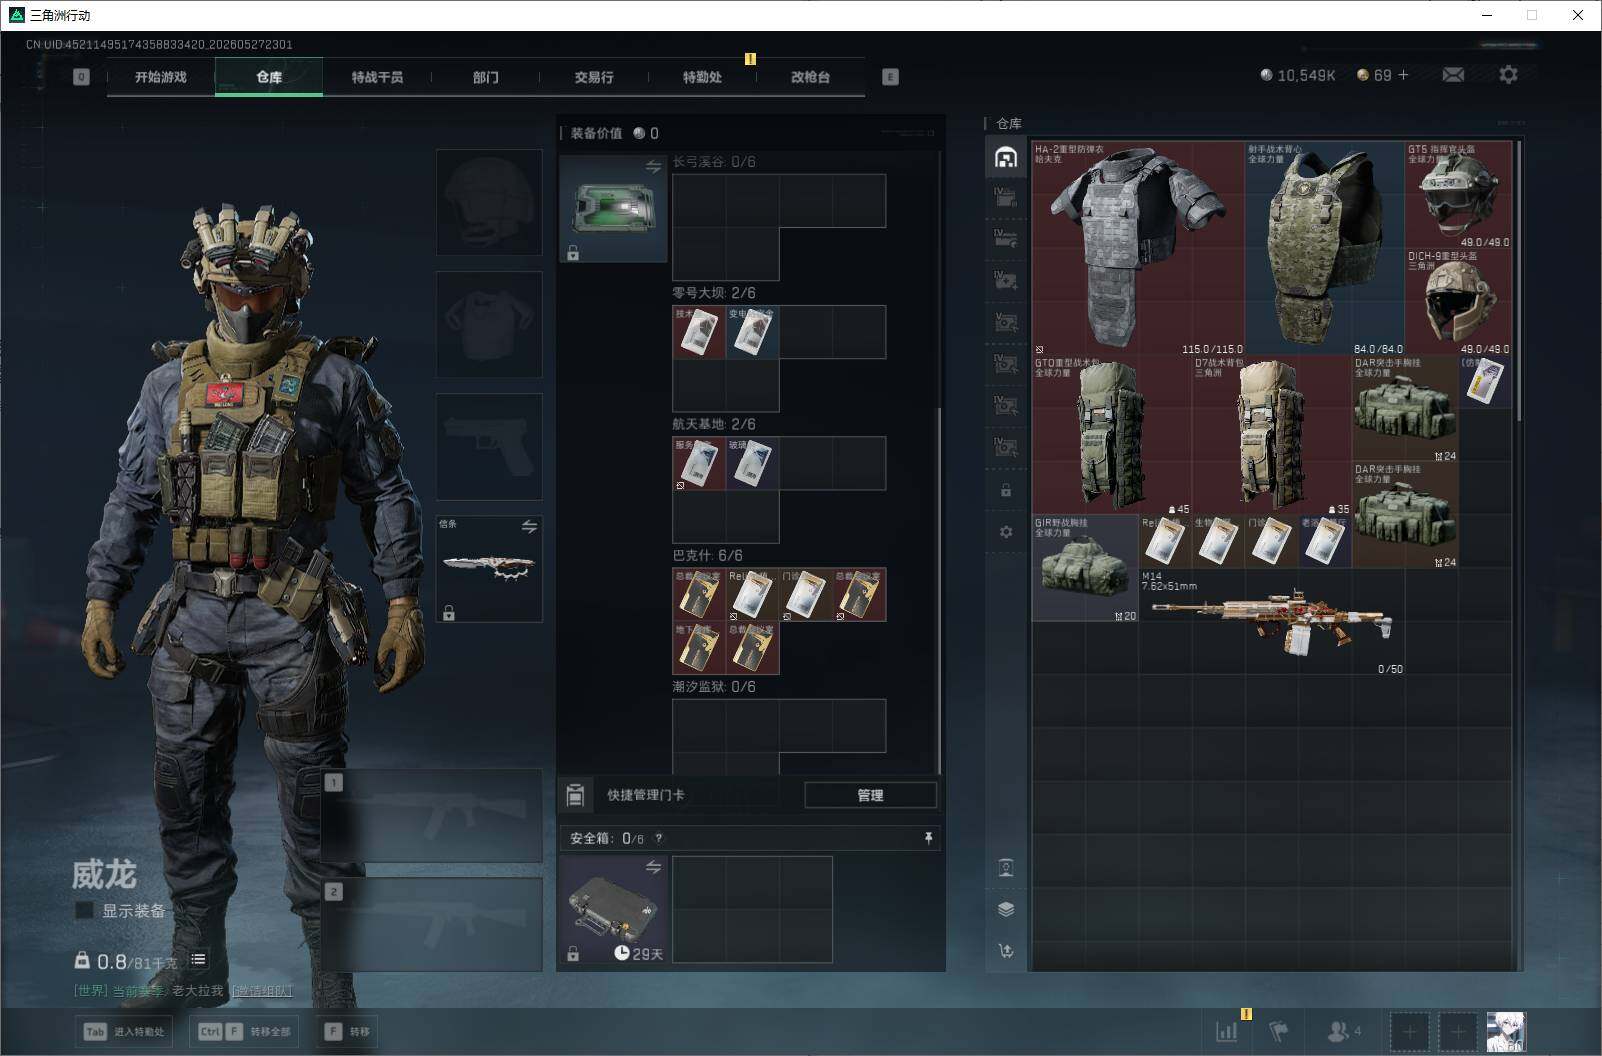Viewport: 1602px width, 1056px height.
Task: Click primary weapon slot 2
Action: point(432,924)
